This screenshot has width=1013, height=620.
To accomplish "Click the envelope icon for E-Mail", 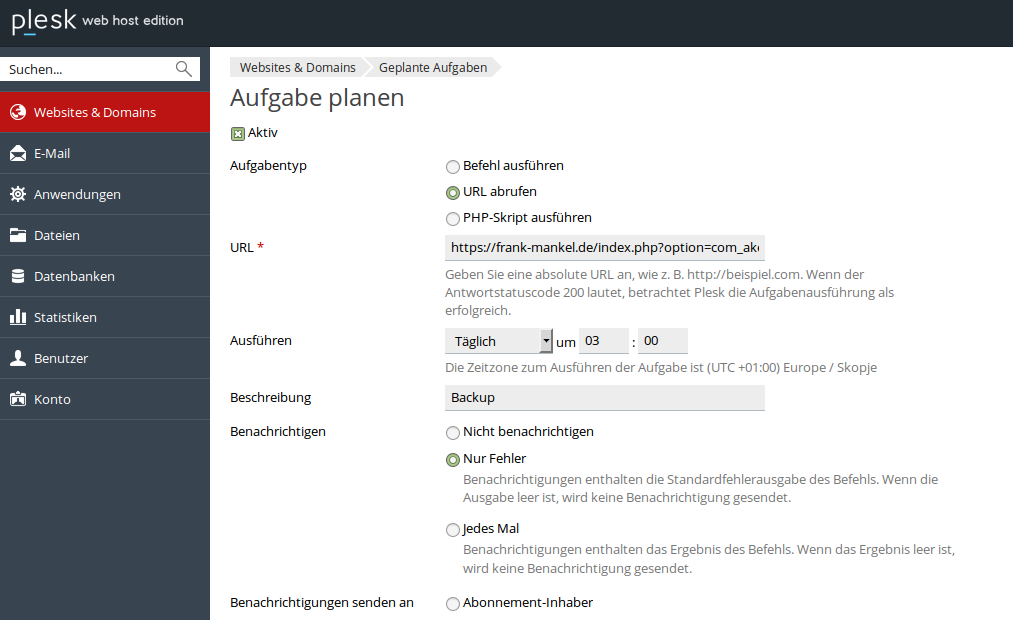I will coord(18,154).
